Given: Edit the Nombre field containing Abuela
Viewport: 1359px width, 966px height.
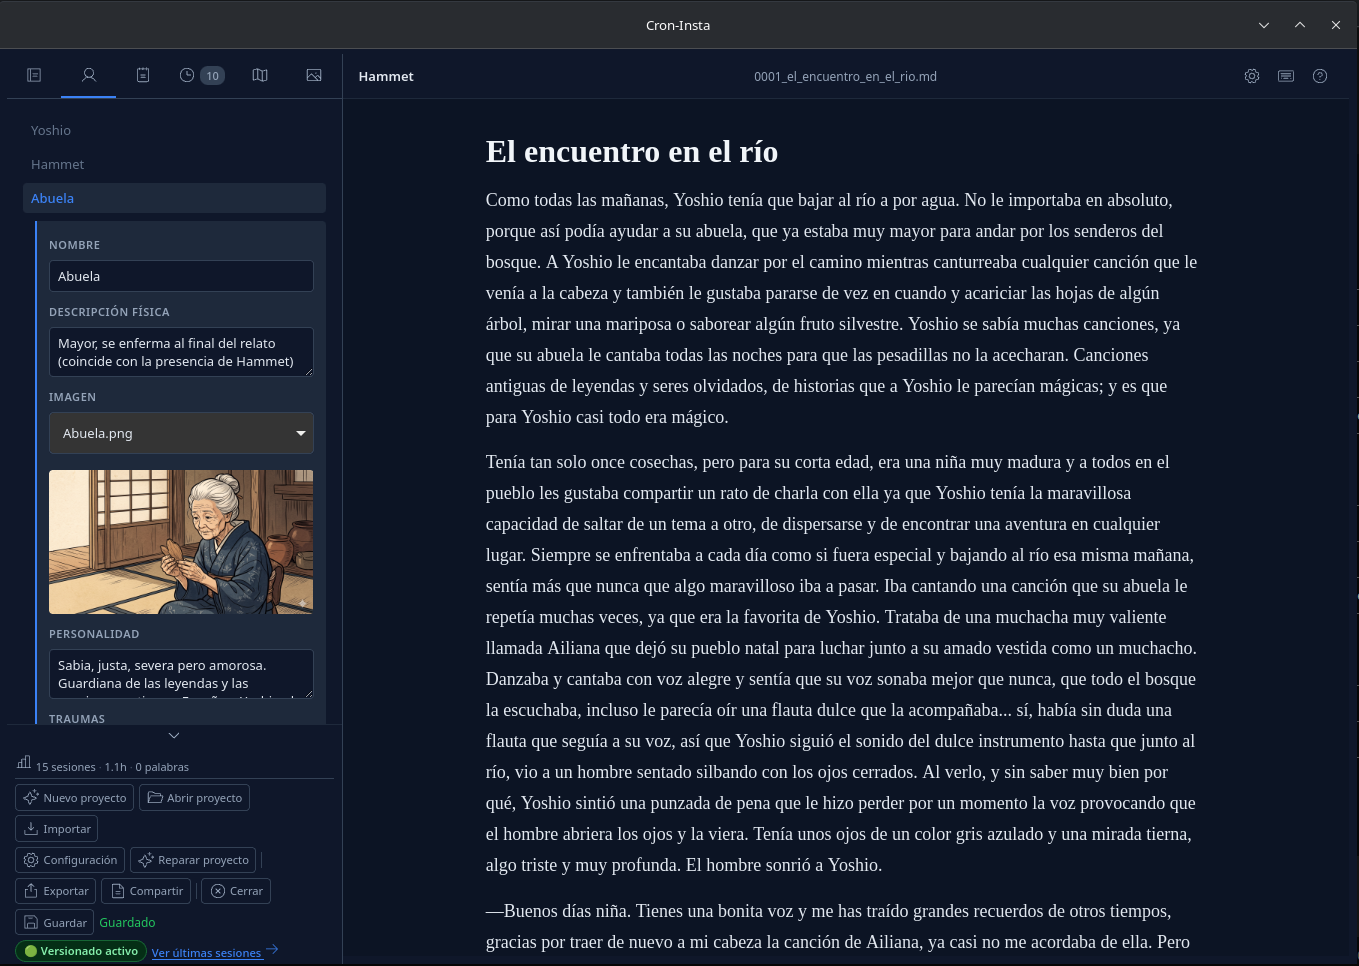Looking at the screenshot, I should (181, 276).
